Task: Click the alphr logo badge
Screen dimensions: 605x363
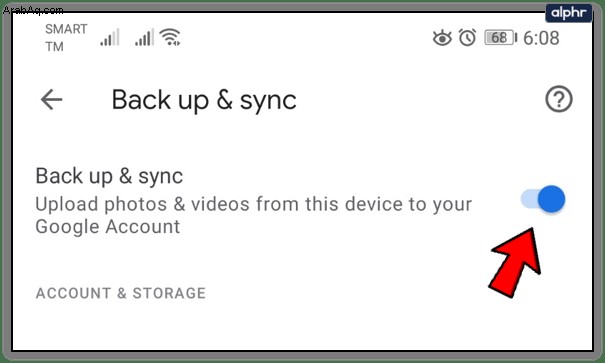Action: tap(568, 13)
